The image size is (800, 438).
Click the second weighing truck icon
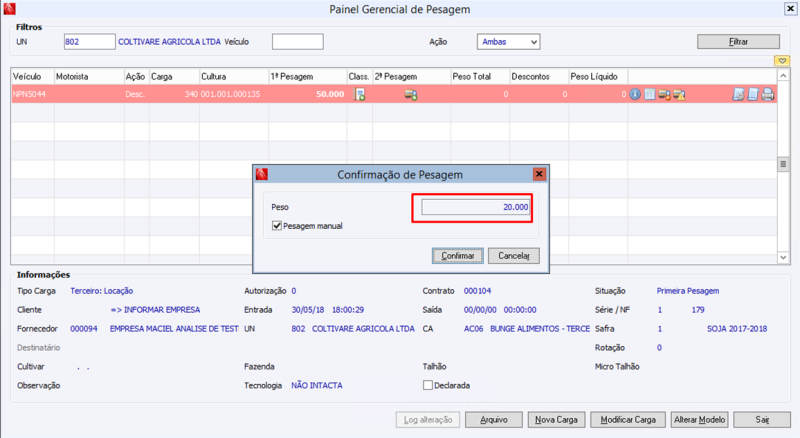pos(411,94)
